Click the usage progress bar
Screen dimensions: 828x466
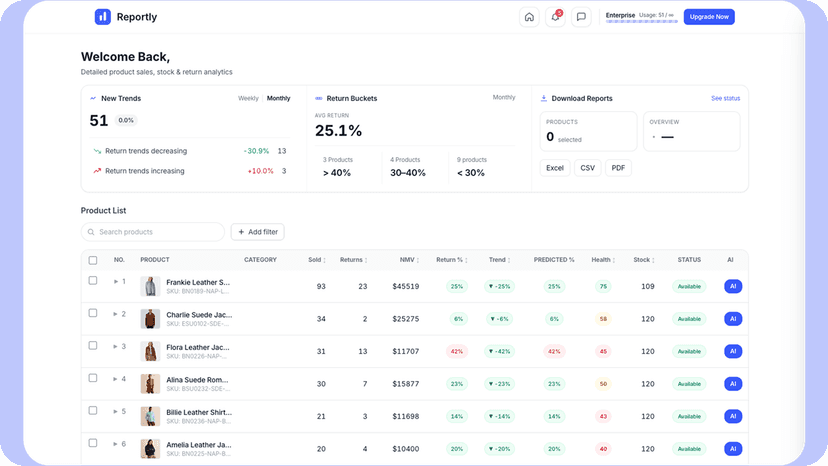(642, 22)
